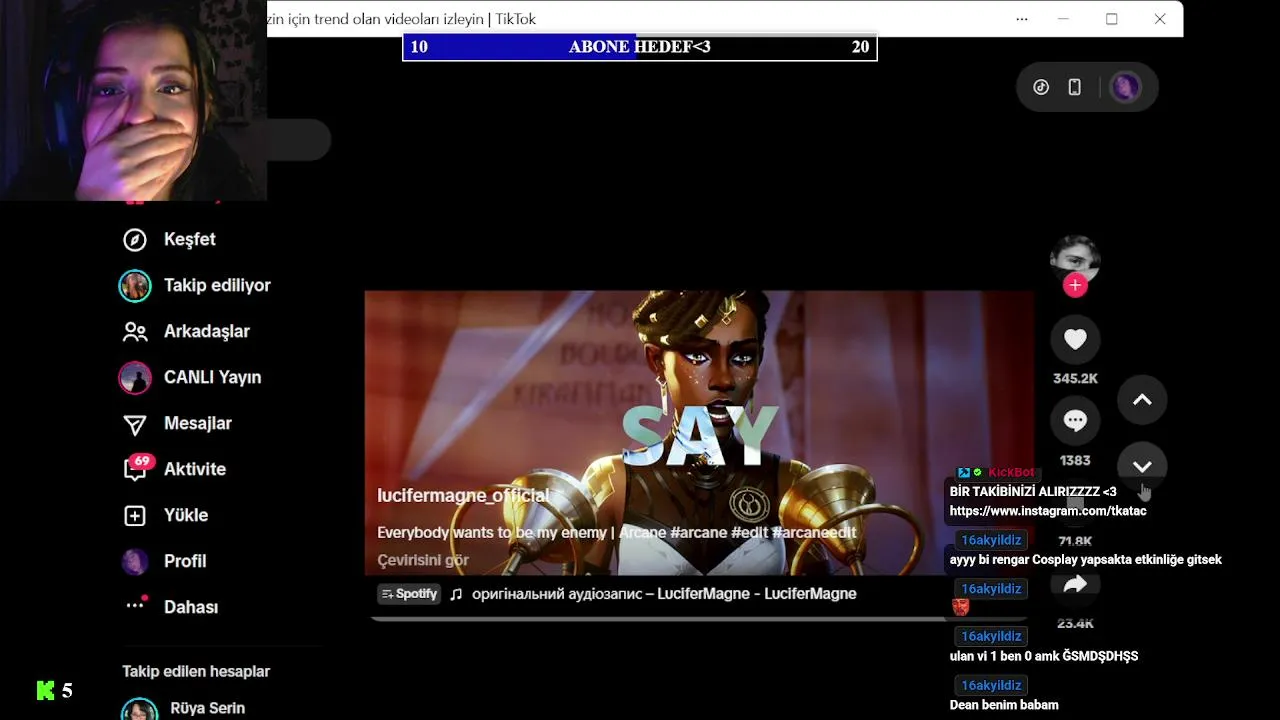Click the 345.2K likes count
Viewport: 1280px width, 720px height.
1075,379
